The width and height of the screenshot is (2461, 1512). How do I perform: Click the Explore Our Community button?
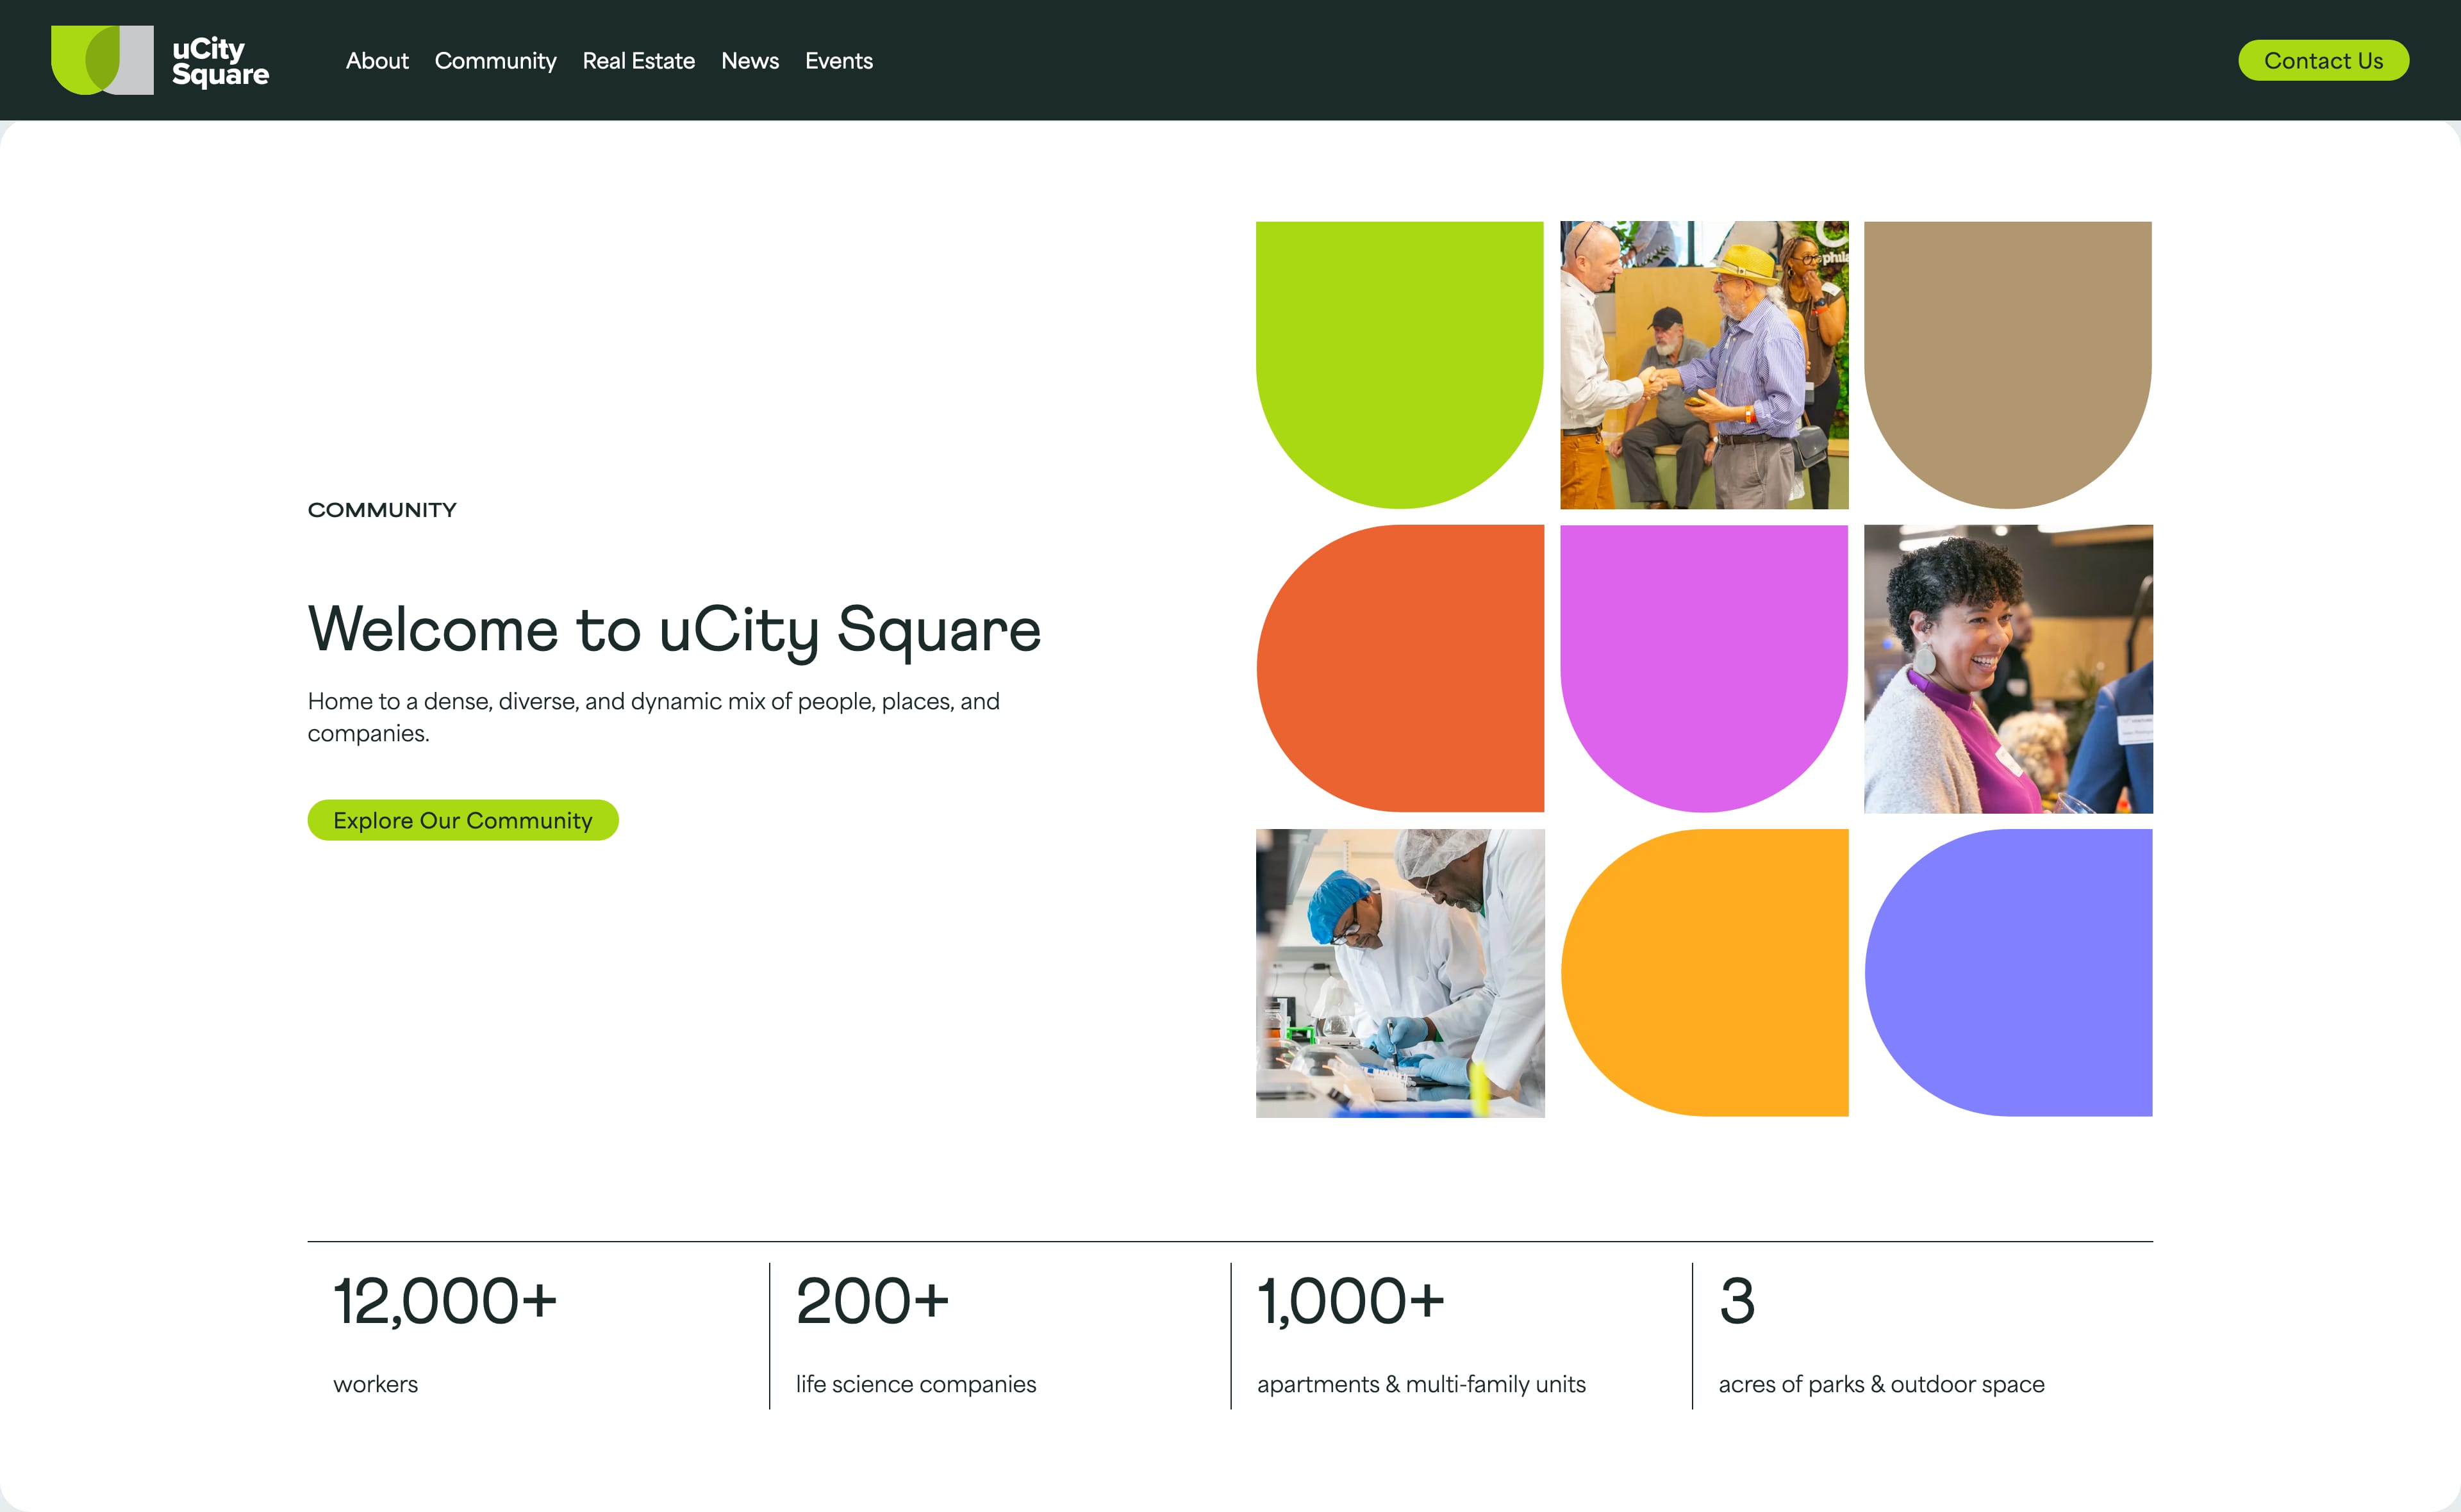click(462, 820)
